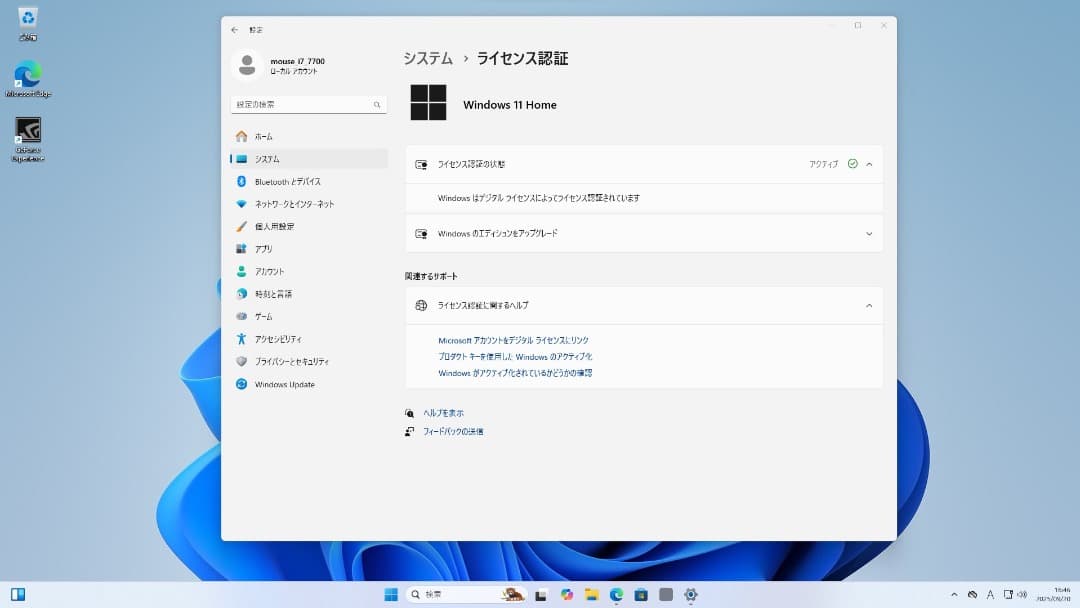
Task: Collapse the ライセンス認証の状態 section
Action: point(871,163)
